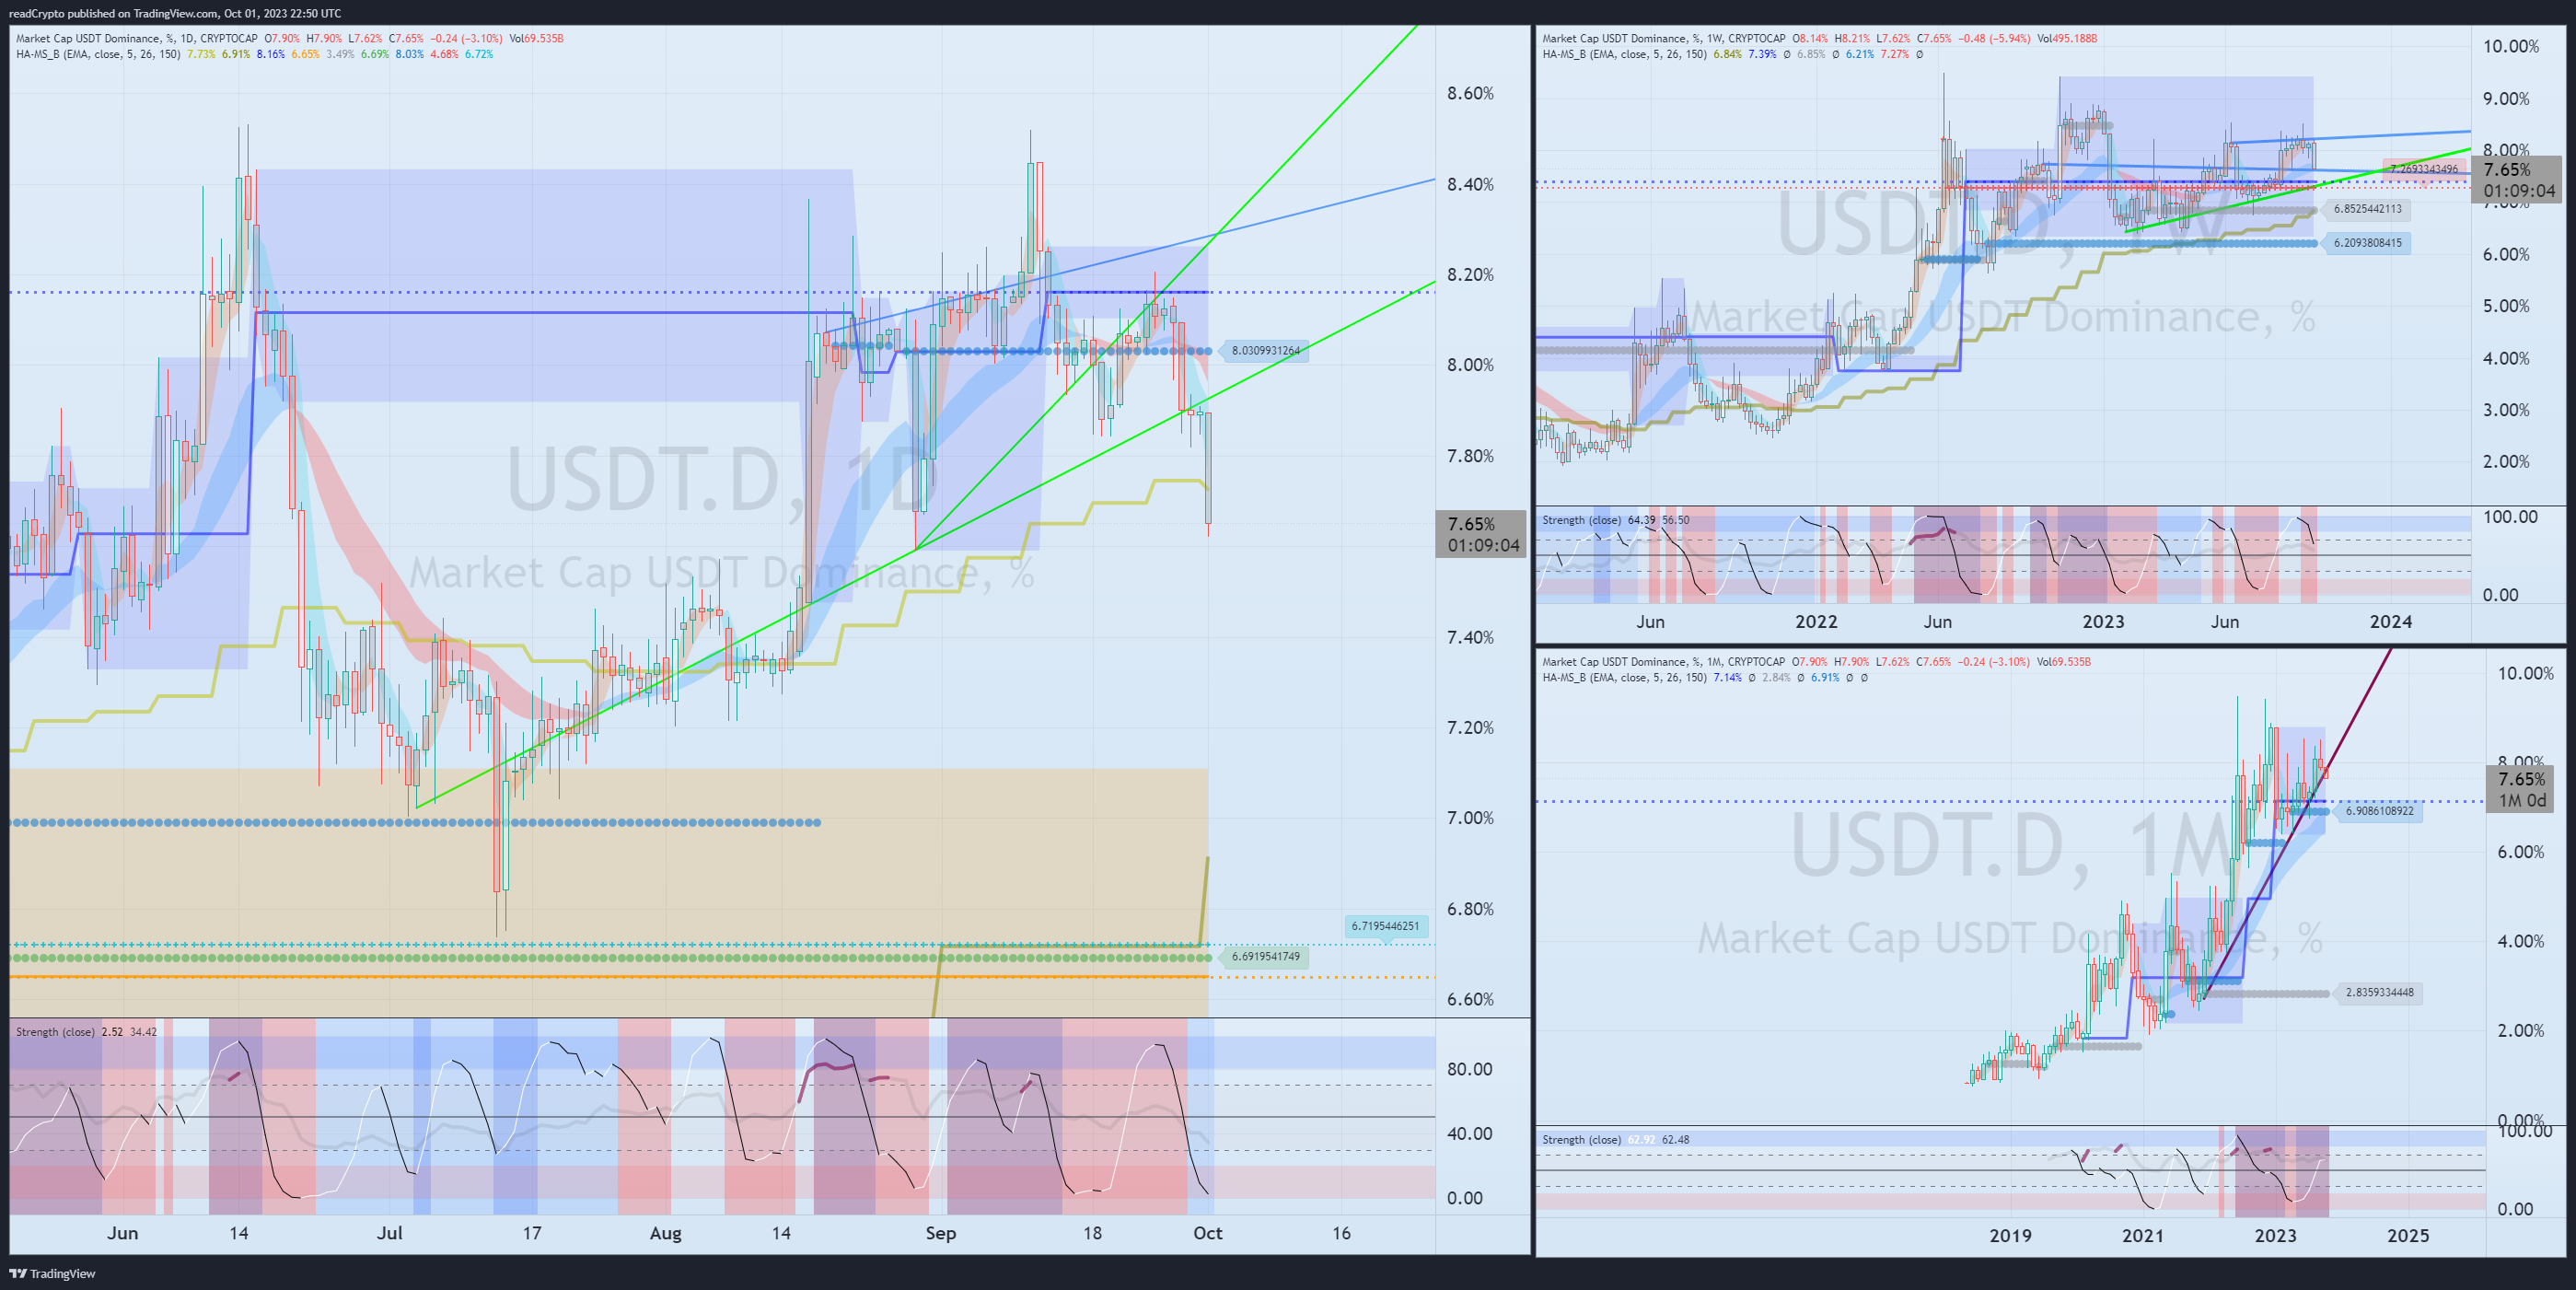This screenshot has height=1290, width=2576.
Task: Click the 2025 label on the 1M time axis
Action: (2408, 1236)
